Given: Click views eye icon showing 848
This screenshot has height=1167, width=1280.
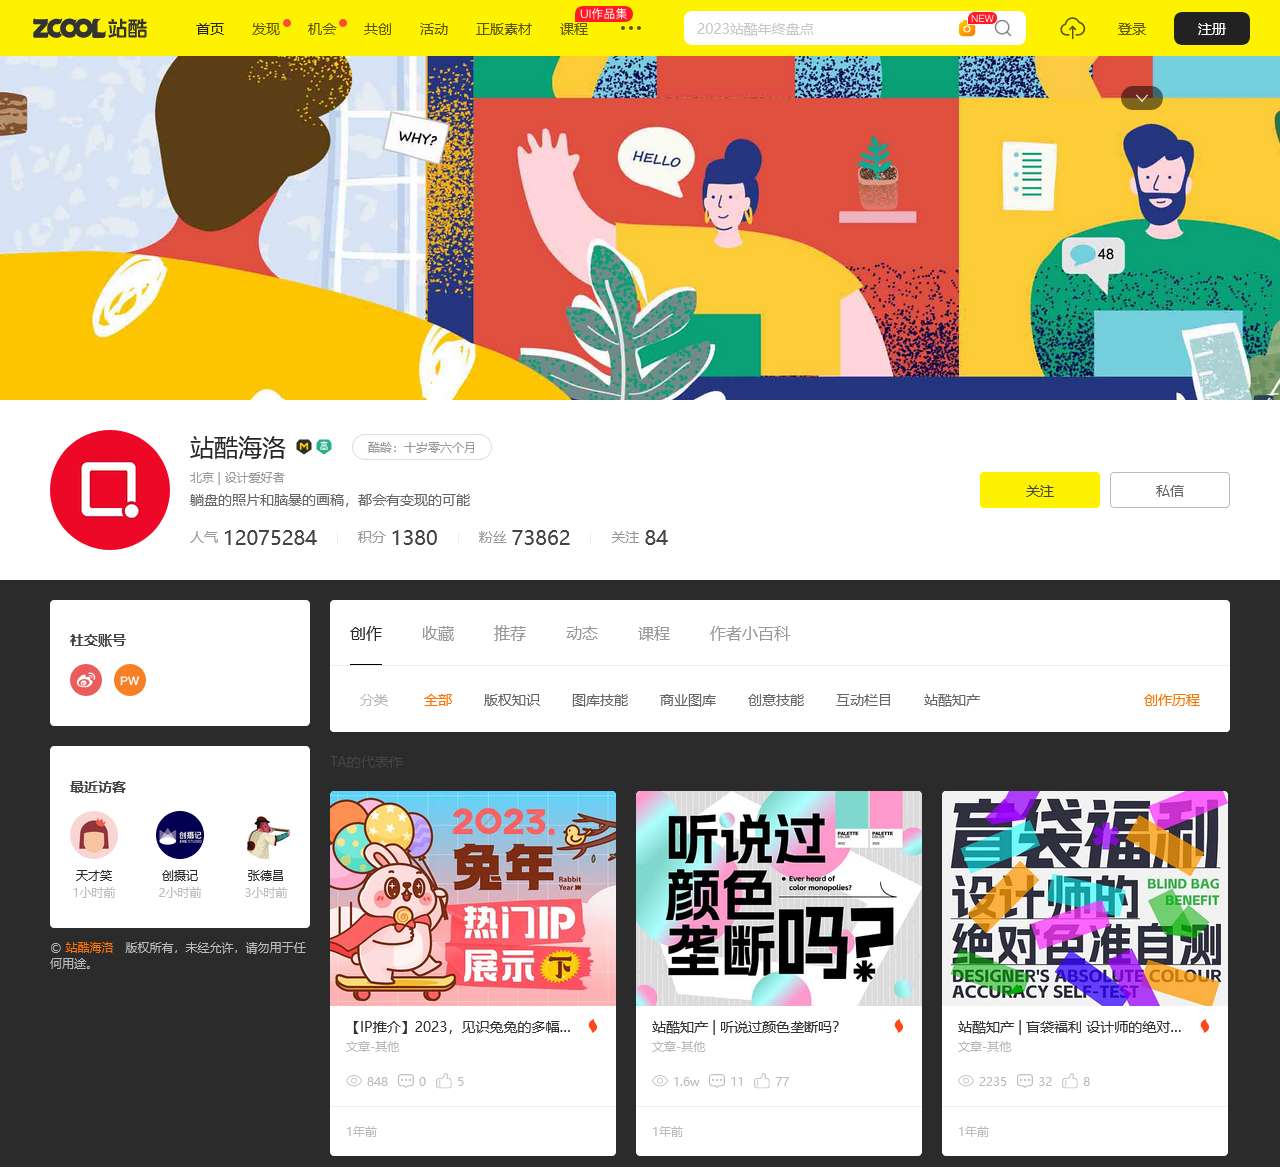Looking at the screenshot, I should pyautogui.click(x=354, y=1081).
